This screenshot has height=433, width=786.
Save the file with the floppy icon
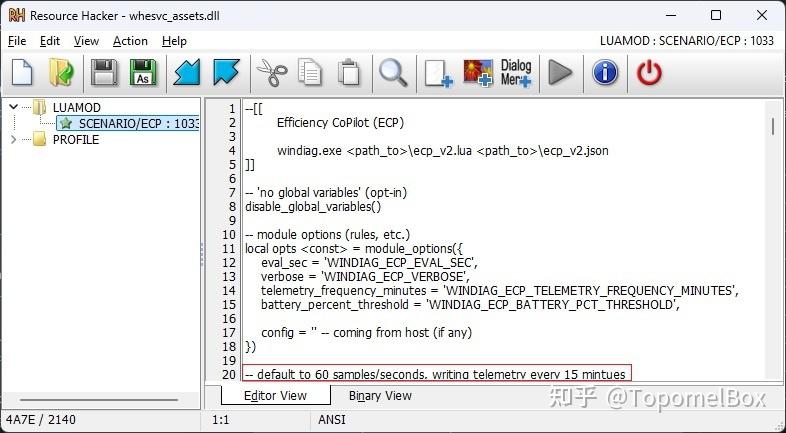[104, 73]
